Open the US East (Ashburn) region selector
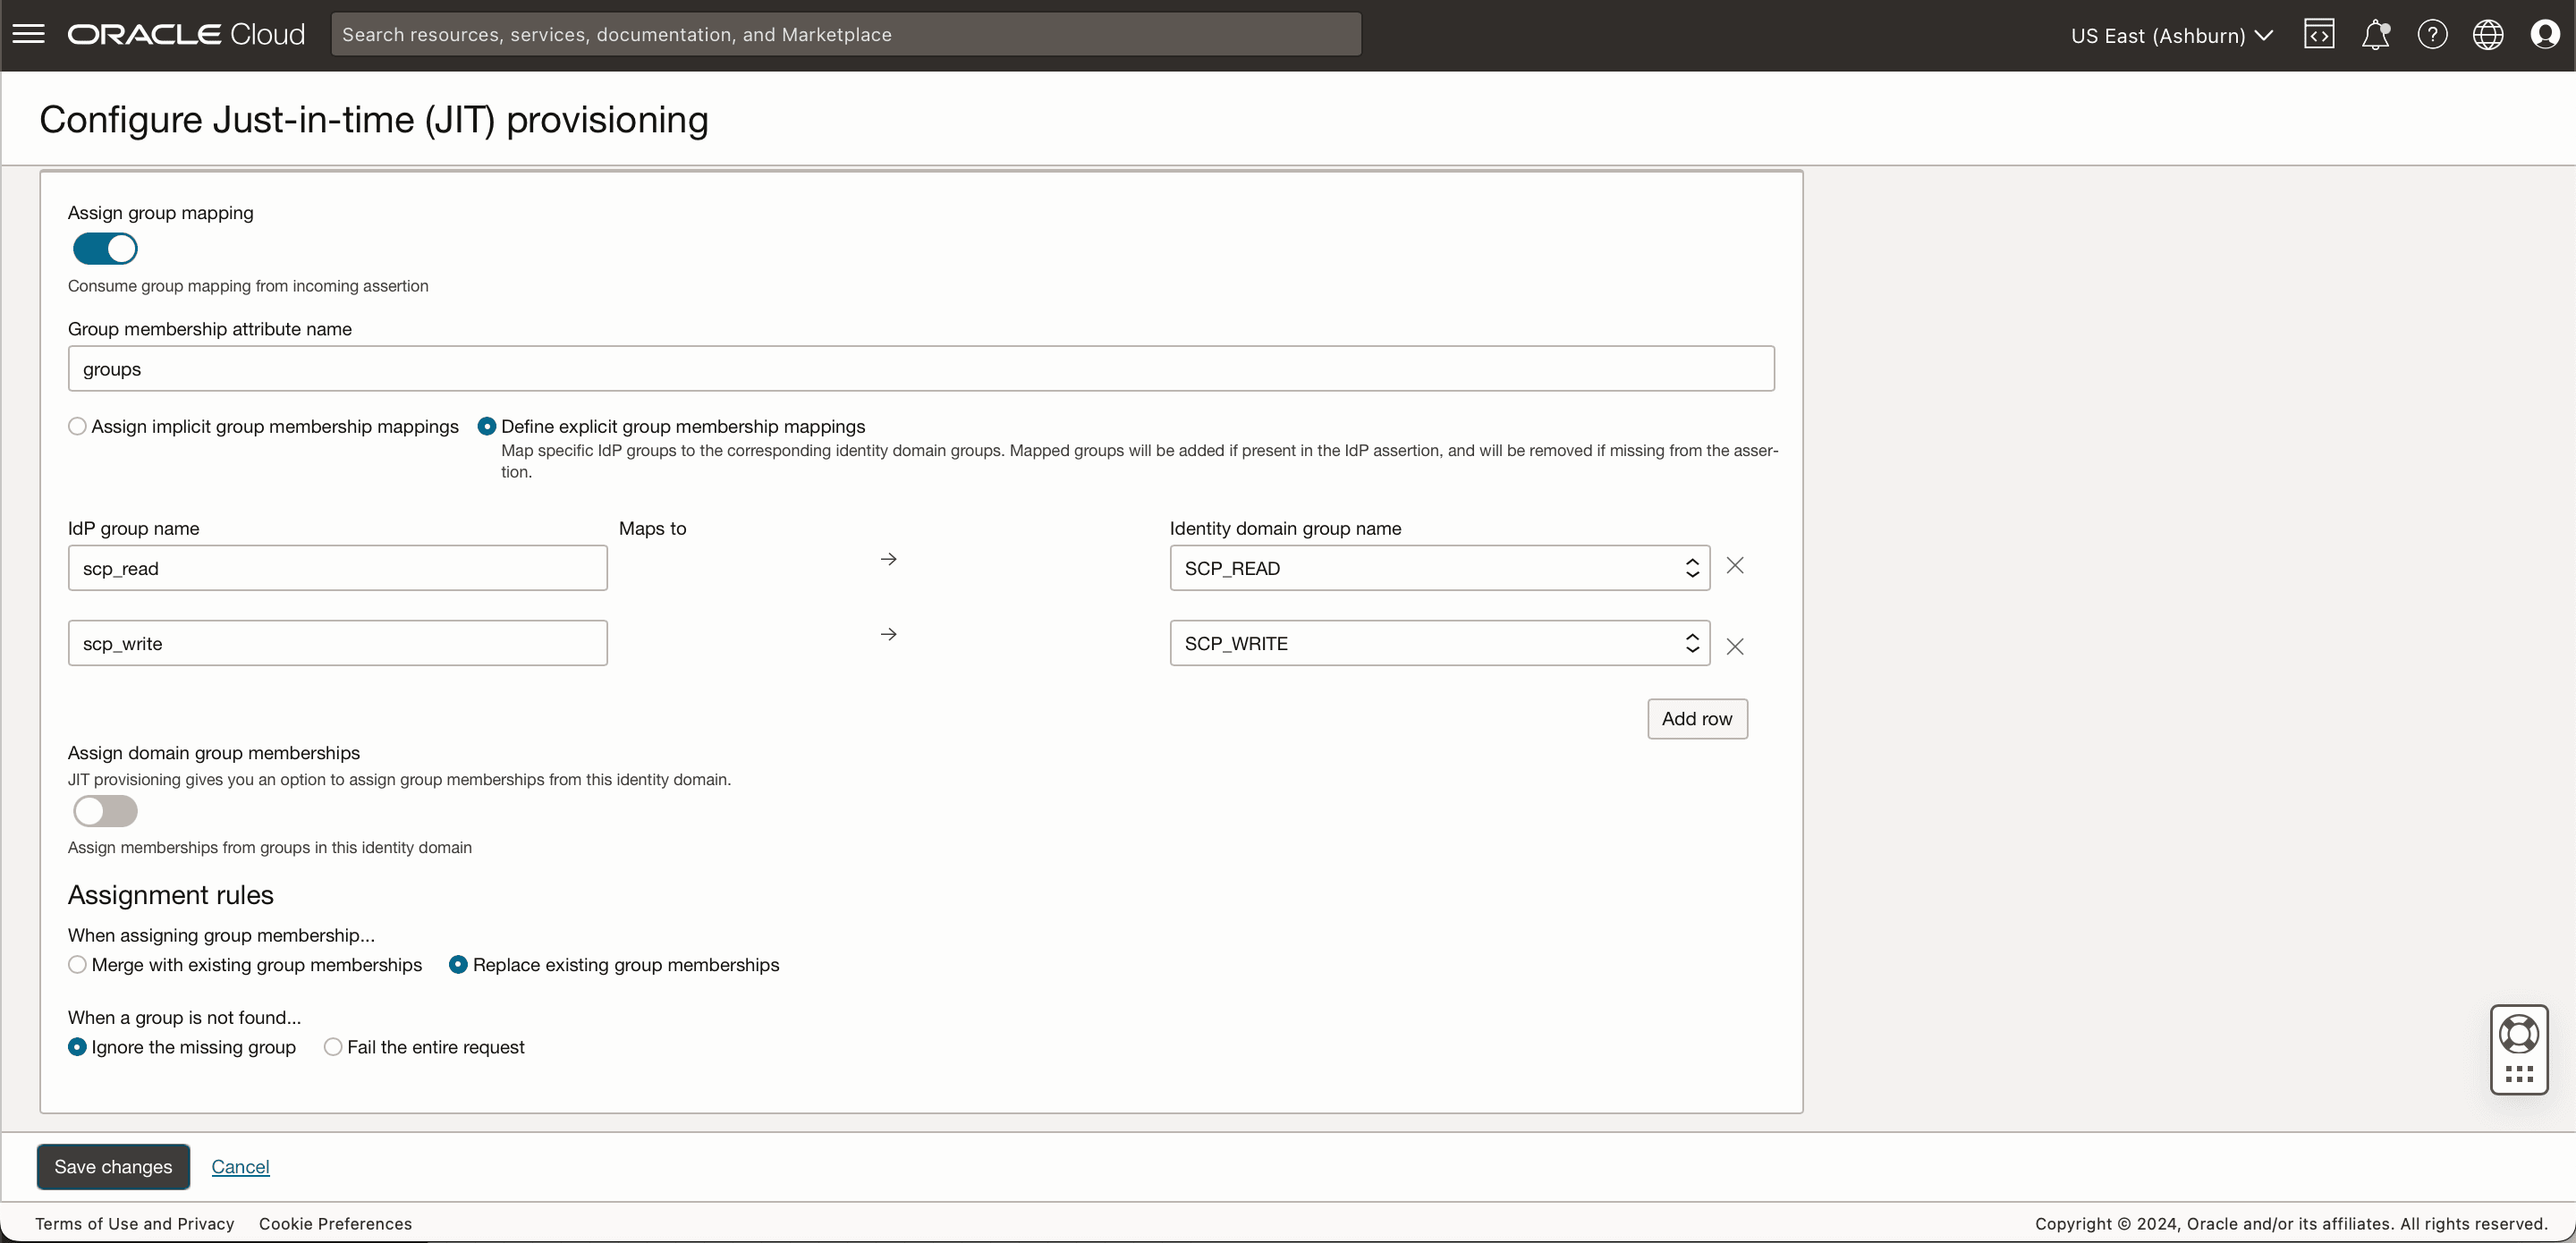 2171,35
